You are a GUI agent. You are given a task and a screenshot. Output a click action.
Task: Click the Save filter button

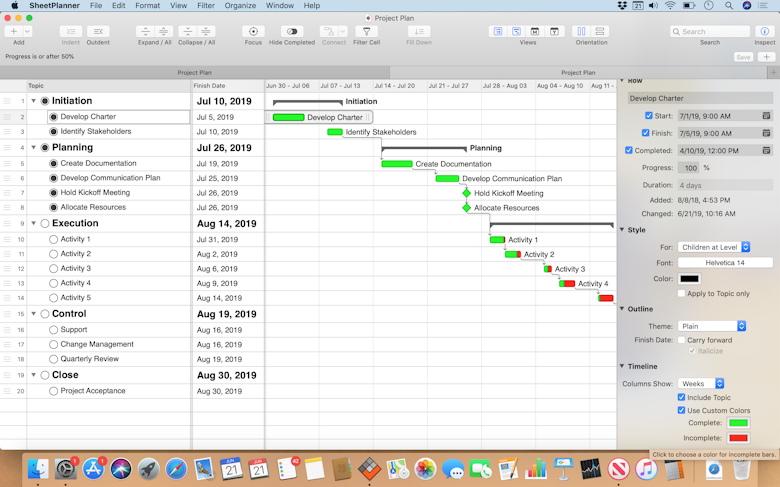coord(743,57)
